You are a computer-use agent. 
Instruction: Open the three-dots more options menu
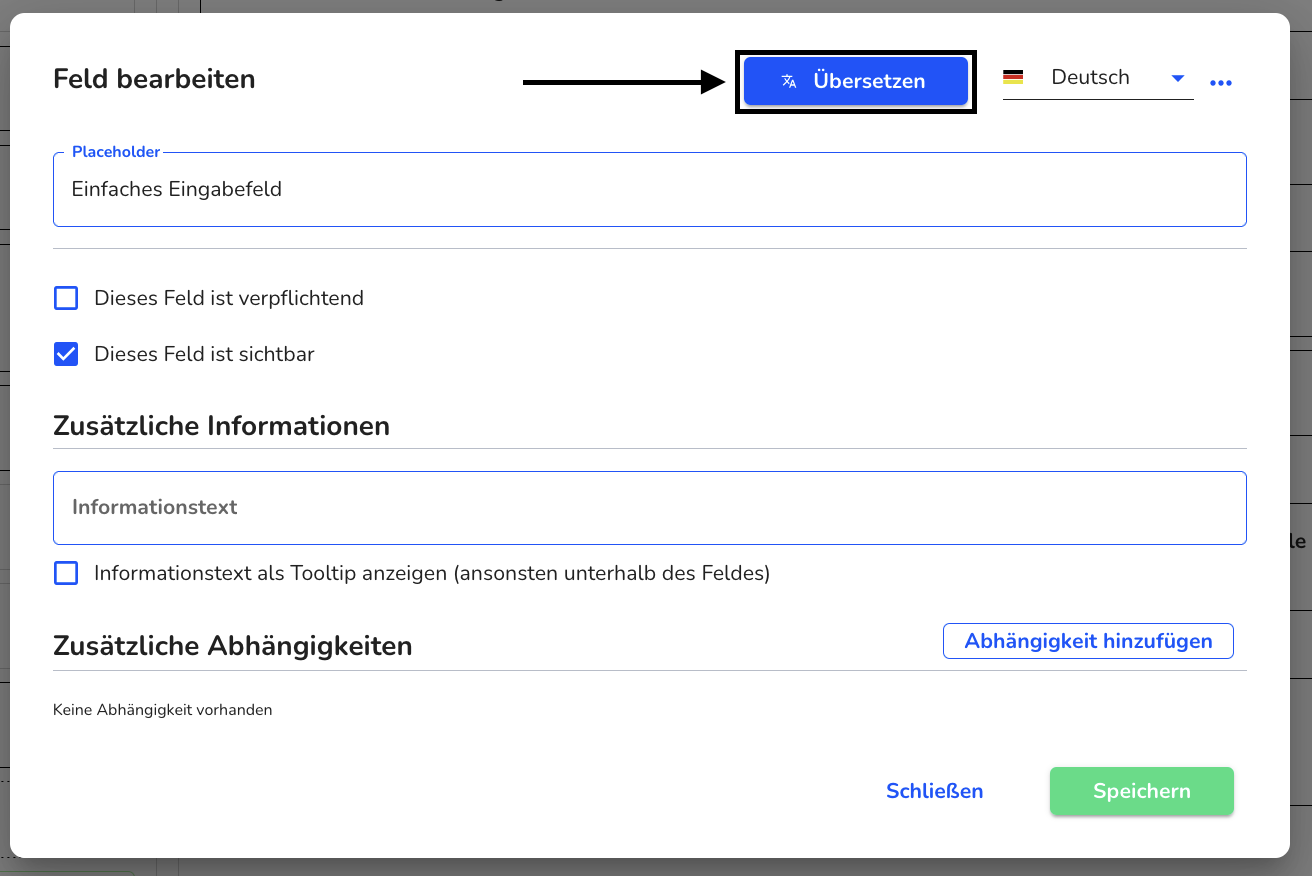[x=1221, y=83]
